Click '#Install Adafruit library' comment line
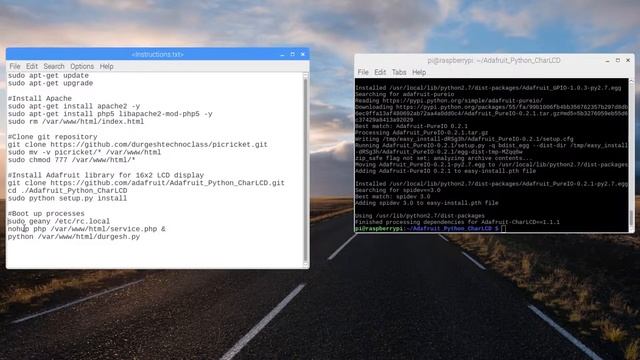The width and height of the screenshot is (640, 360). pyautogui.click(x=106, y=175)
